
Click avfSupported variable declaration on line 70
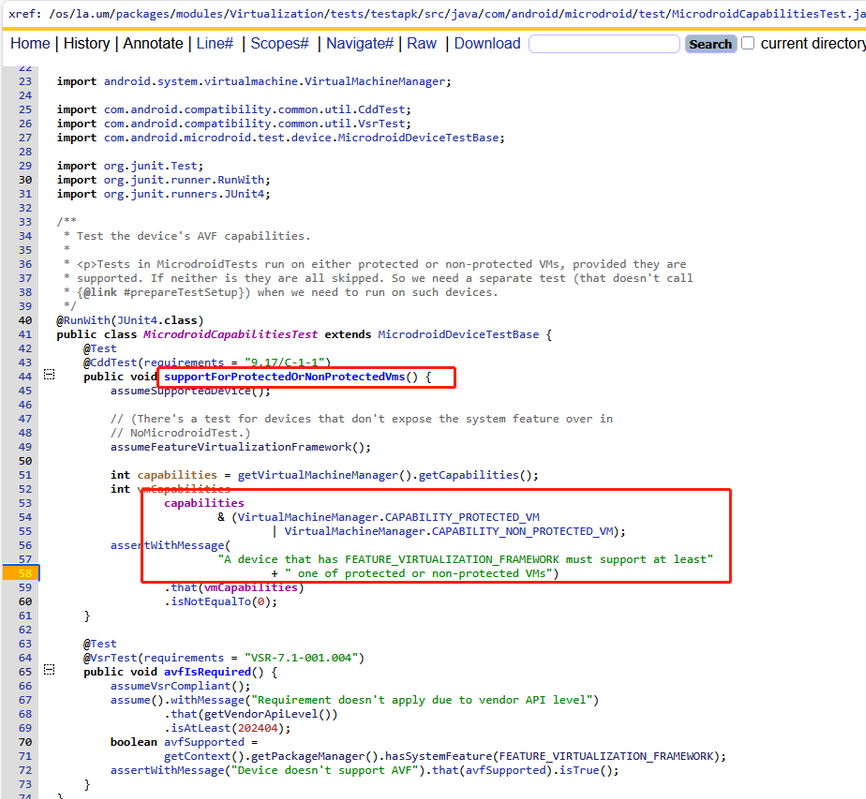(x=204, y=743)
